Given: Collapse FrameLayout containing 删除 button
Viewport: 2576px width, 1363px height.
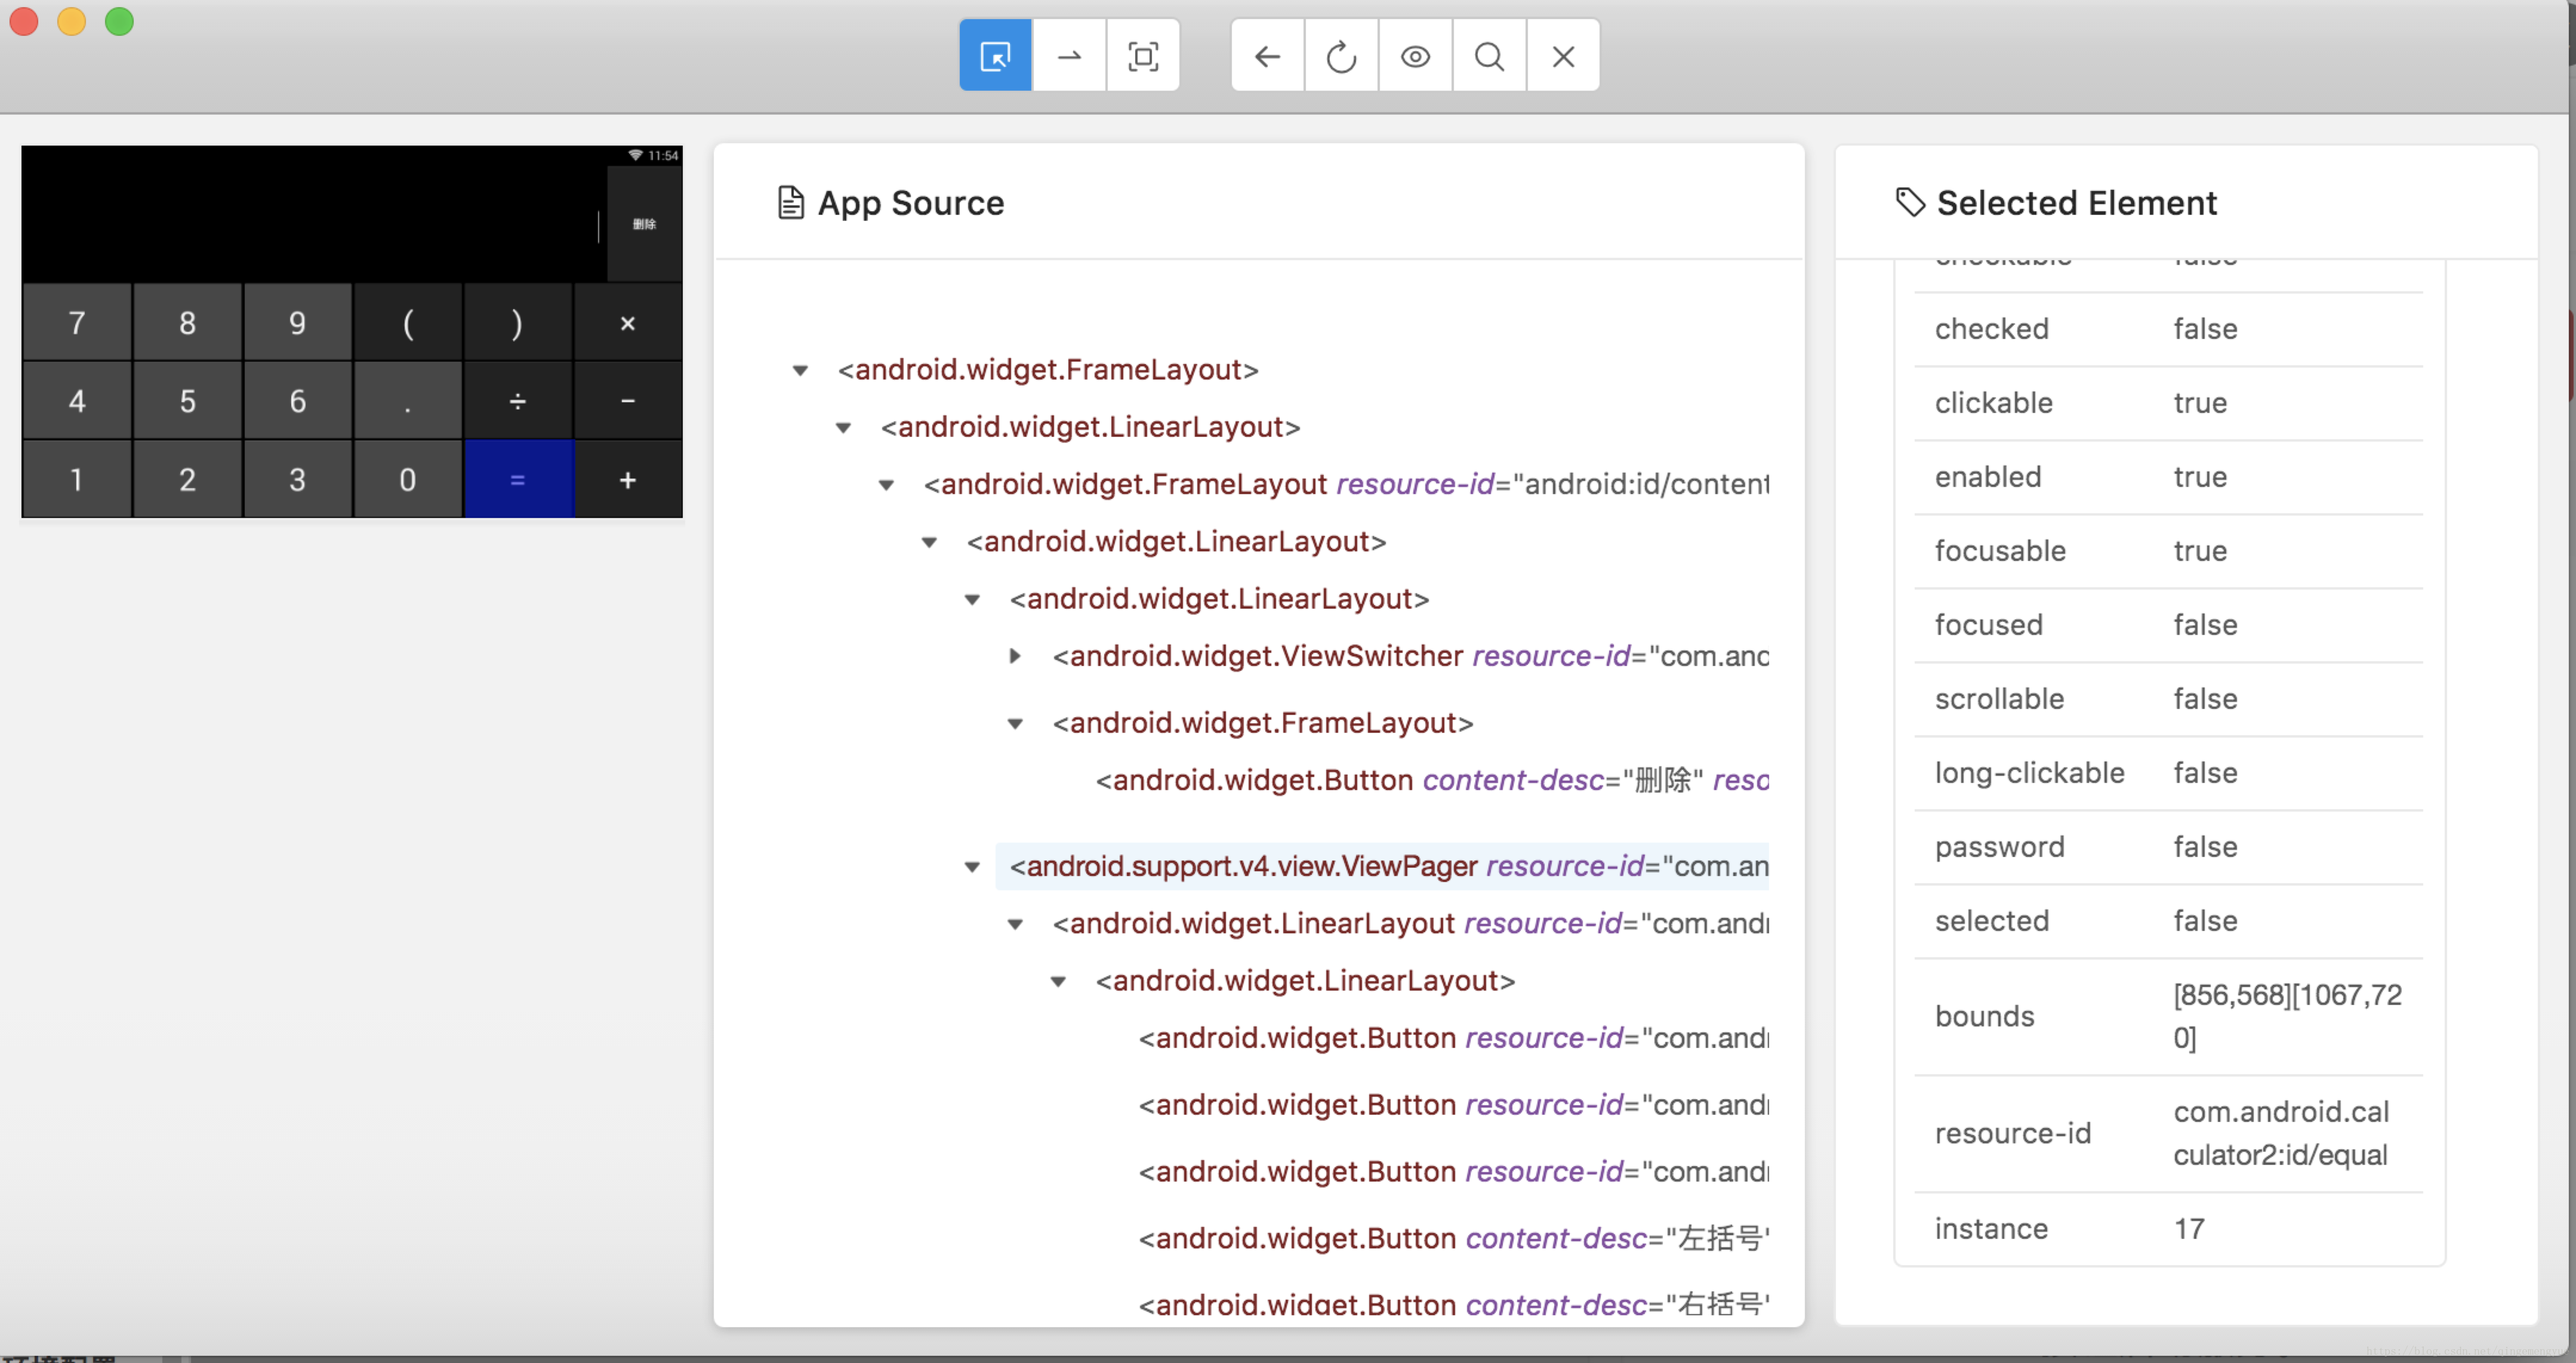Looking at the screenshot, I should [1015, 724].
